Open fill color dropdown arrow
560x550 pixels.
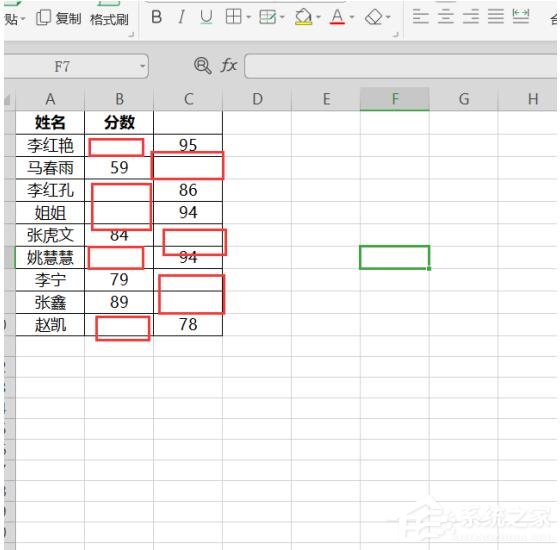319,17
